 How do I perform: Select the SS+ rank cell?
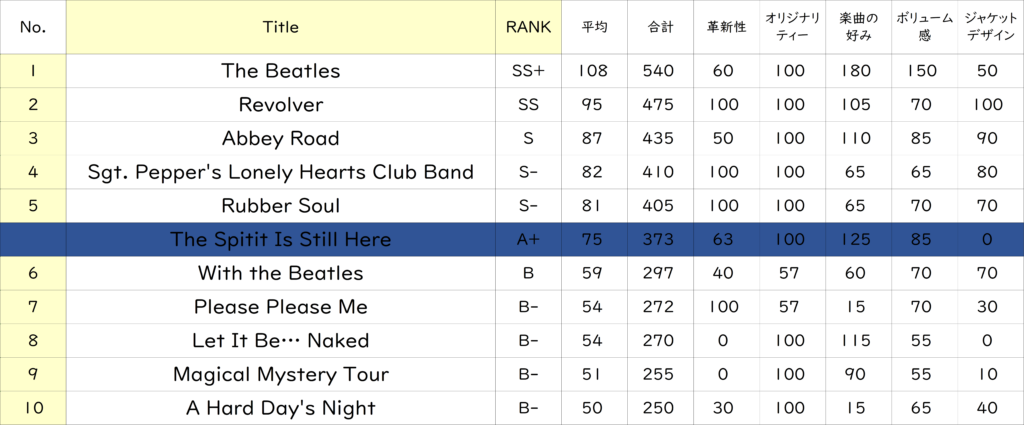coord(530,71)
